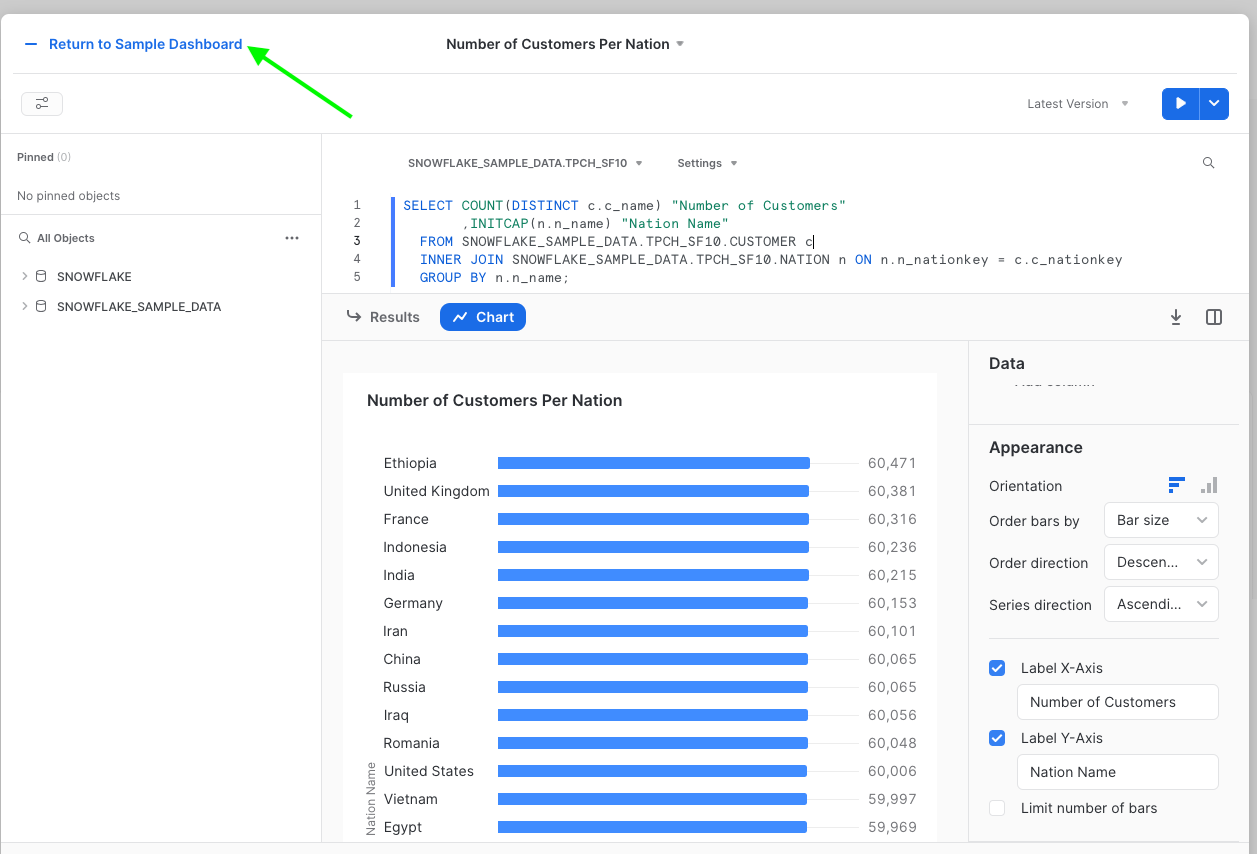Open the run options arrow beside play
Viewport: 1257px width, 854px height.
click(x=1215, y=103)
